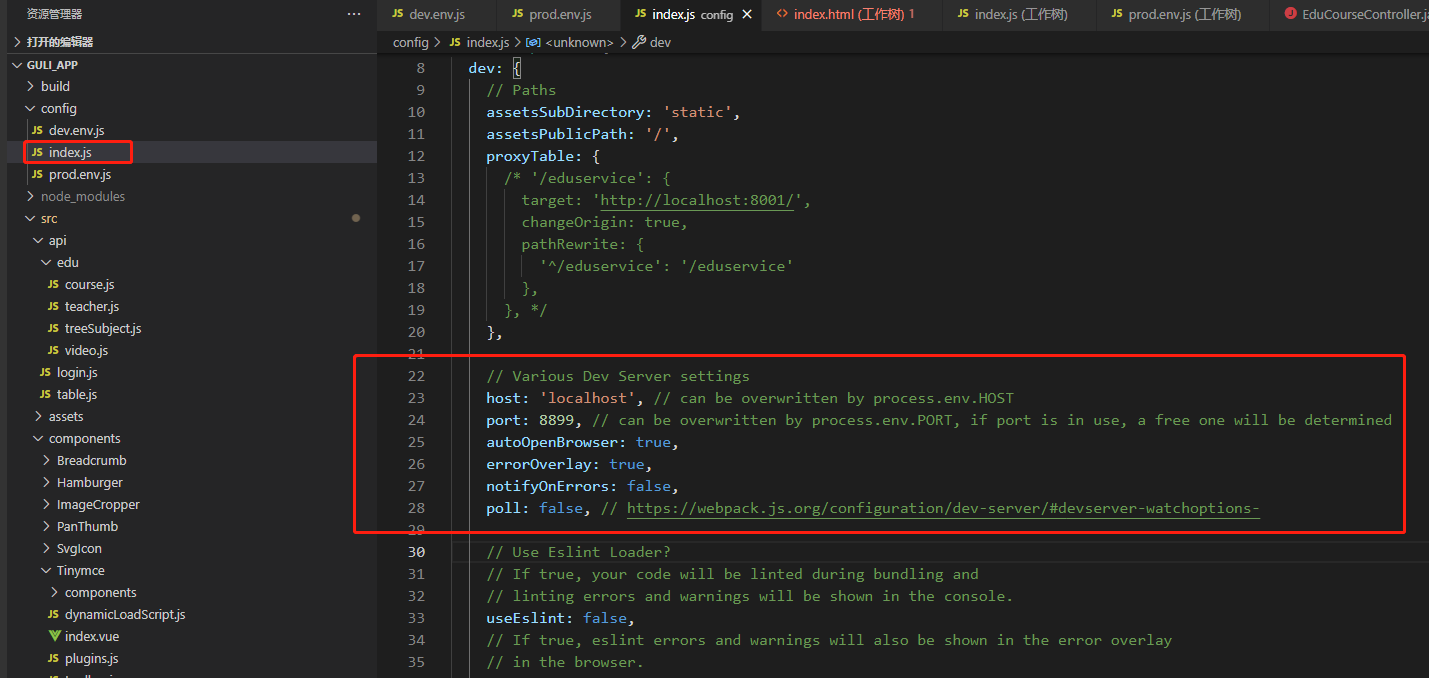The height and width of the screenshot is (678, 1429).
Task: Click the symbol icon before <unknown> breadcrumb
Action: click(533, 42)
